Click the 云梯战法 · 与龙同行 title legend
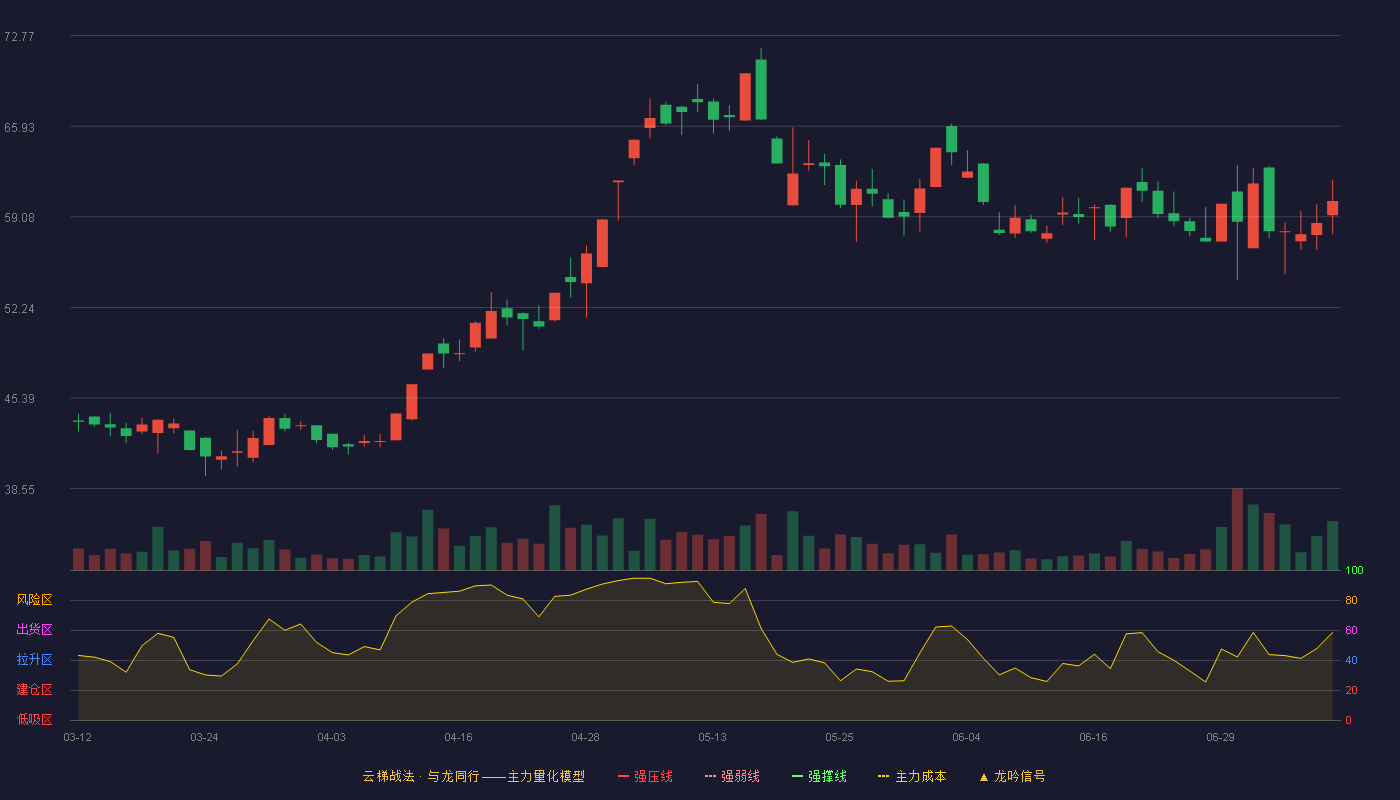1400x800 pixels. coord(474,776)
